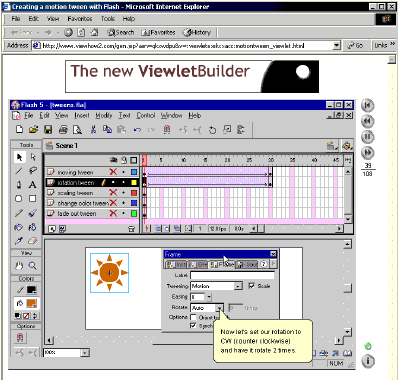Pause the viewlet playback
Screen dimensions: 398x380
click(368, 137)
